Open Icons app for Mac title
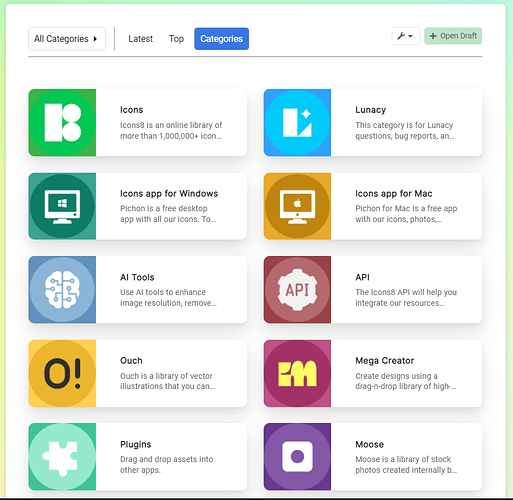 tap(394, 194)
